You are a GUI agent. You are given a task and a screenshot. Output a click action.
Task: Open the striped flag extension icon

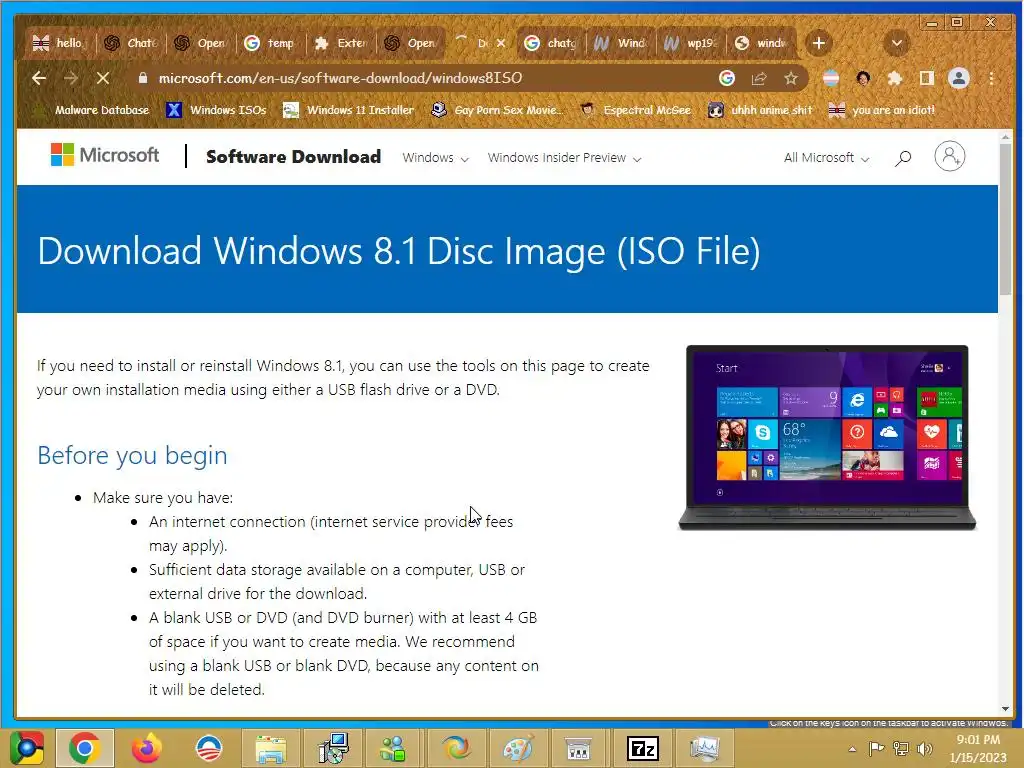(831, 78)
